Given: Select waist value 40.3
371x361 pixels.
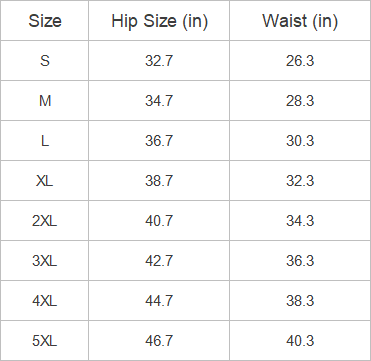Looking at the screenshot, I should tap(300, 341).
